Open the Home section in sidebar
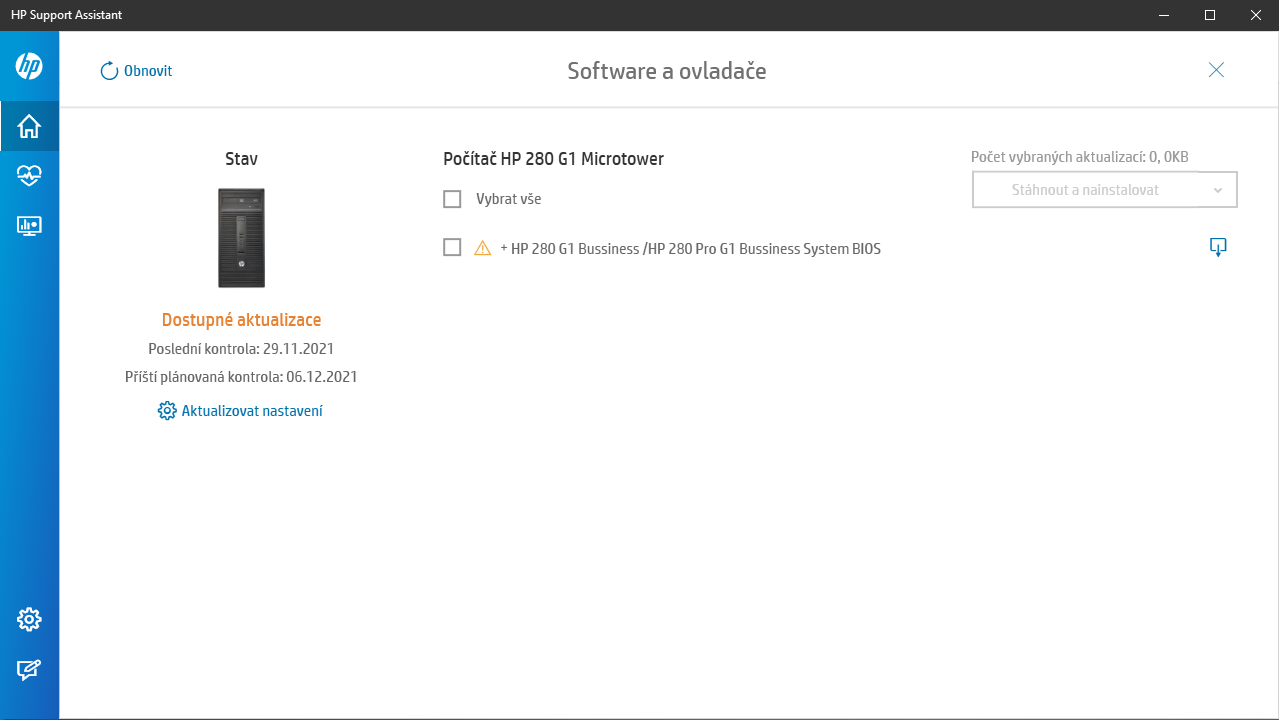The width and height of the screenshot is (1279, 720). pos(29,127)
